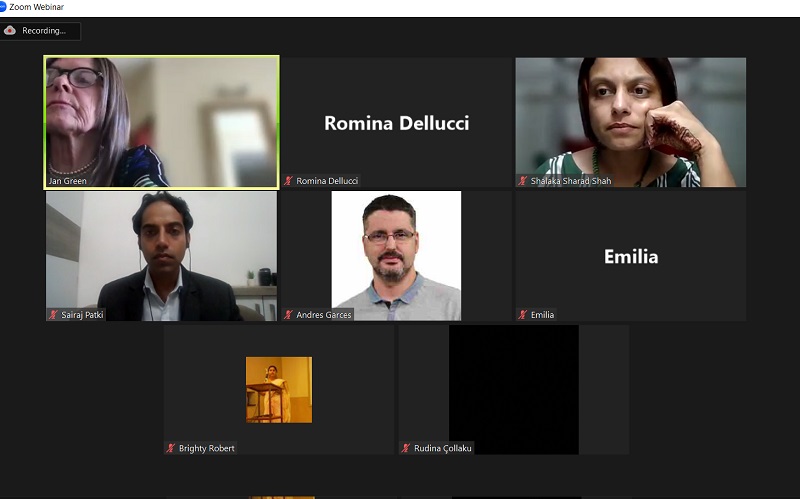Click Rudina Çollaku's muted microphone icon

tap(406, 449)
